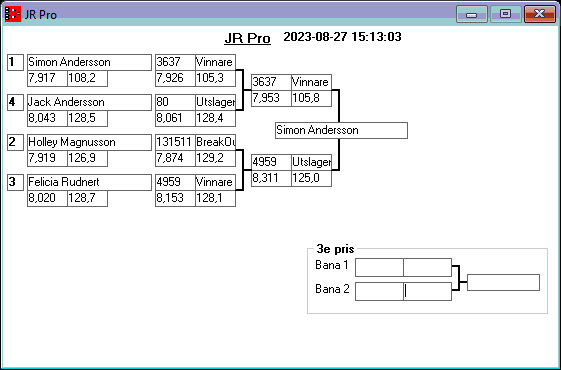This screenshot has height=370, width=561.
Task: Click the Bana 2 second input box
Action: [428, 291]
